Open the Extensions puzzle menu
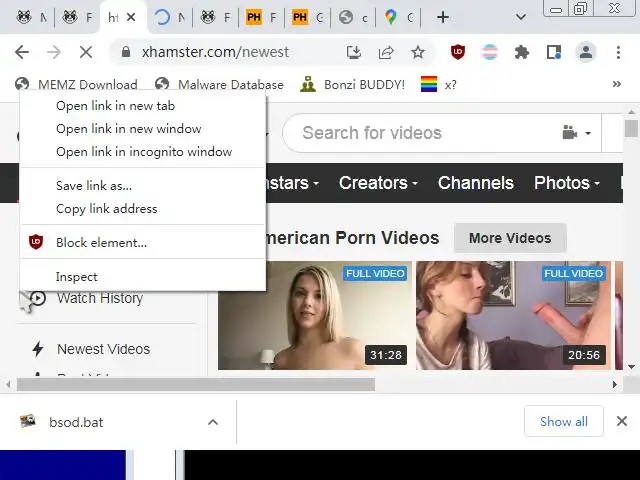 click(522, 52)
